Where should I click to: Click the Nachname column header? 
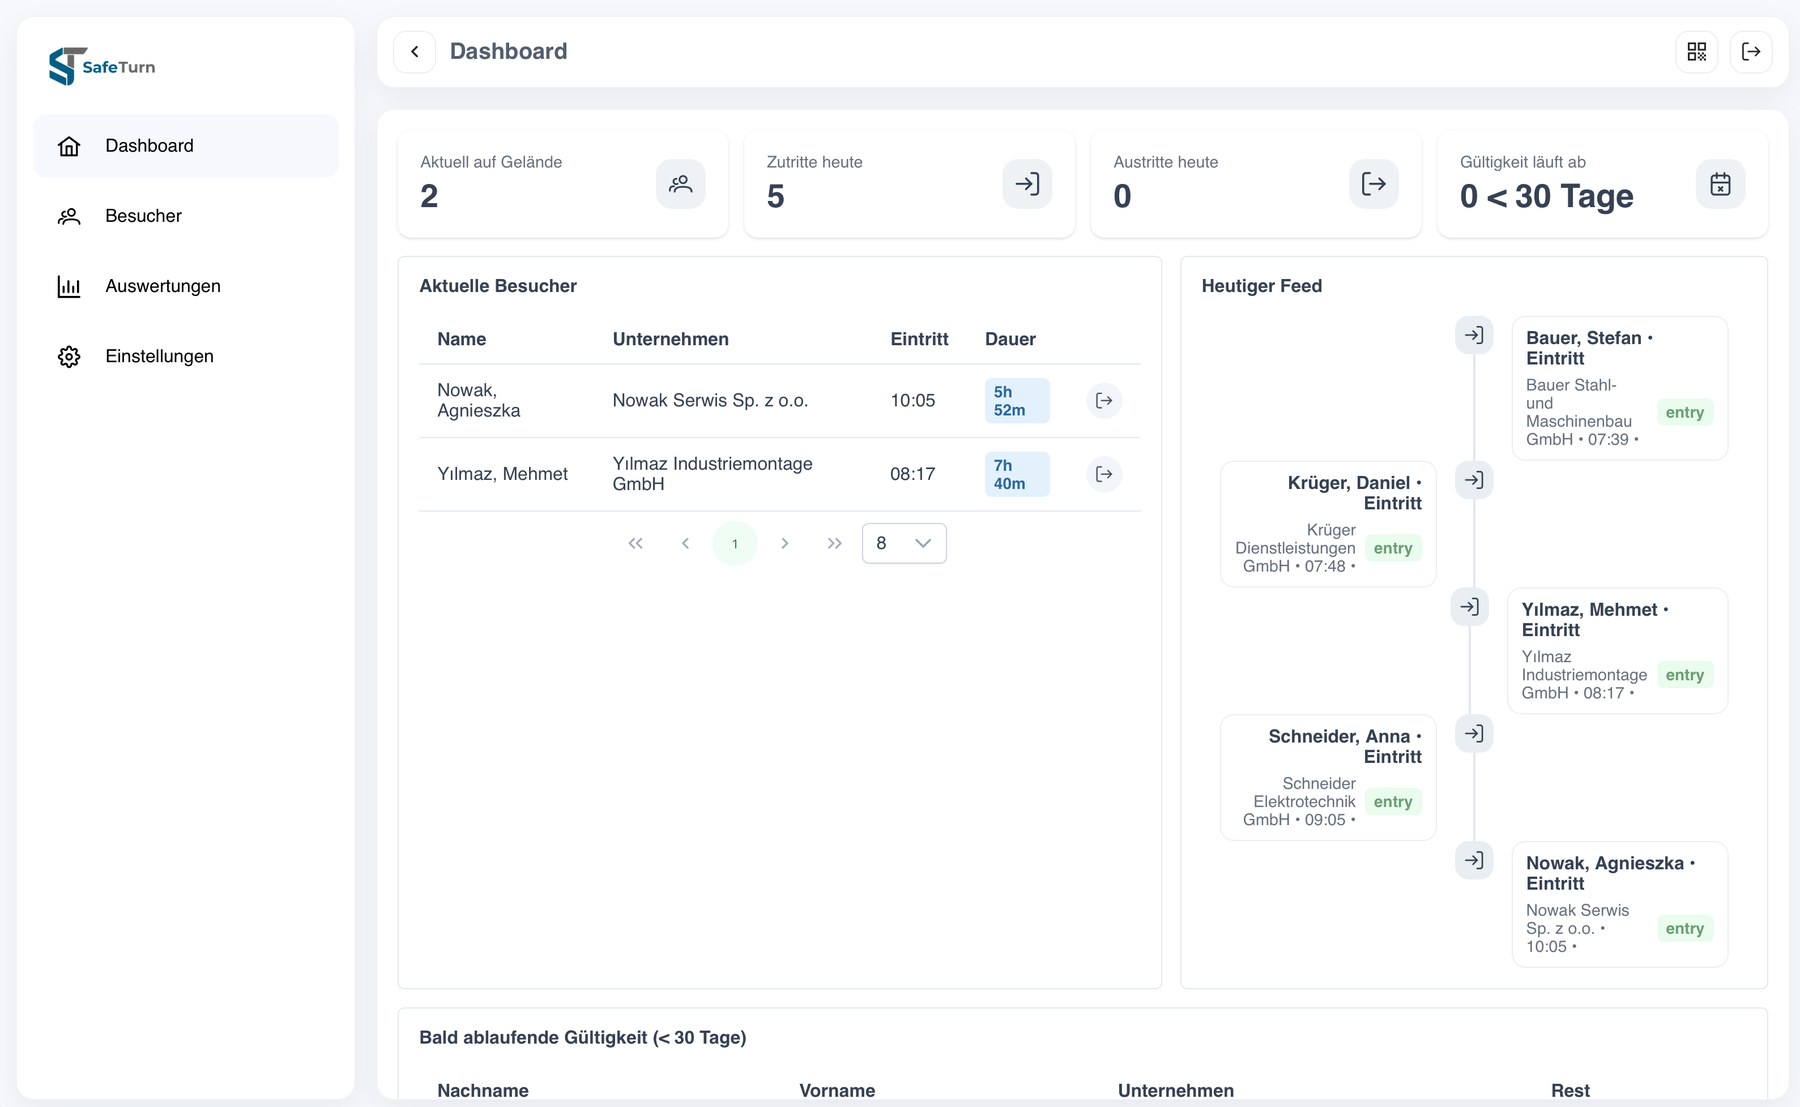[x=483, y=1091]
